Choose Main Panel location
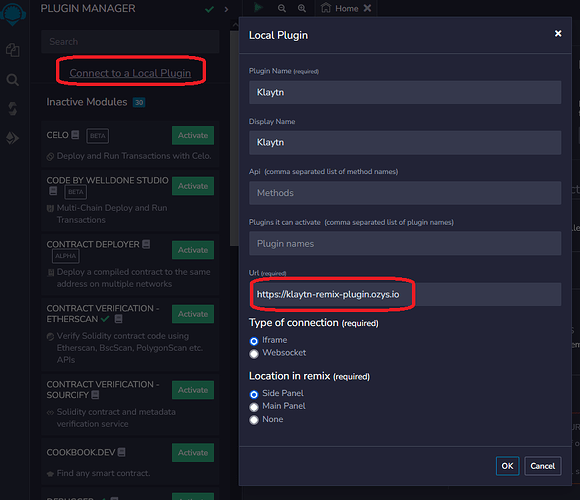The height and width of the screenshot is (500, 580). tap(254, 407)
